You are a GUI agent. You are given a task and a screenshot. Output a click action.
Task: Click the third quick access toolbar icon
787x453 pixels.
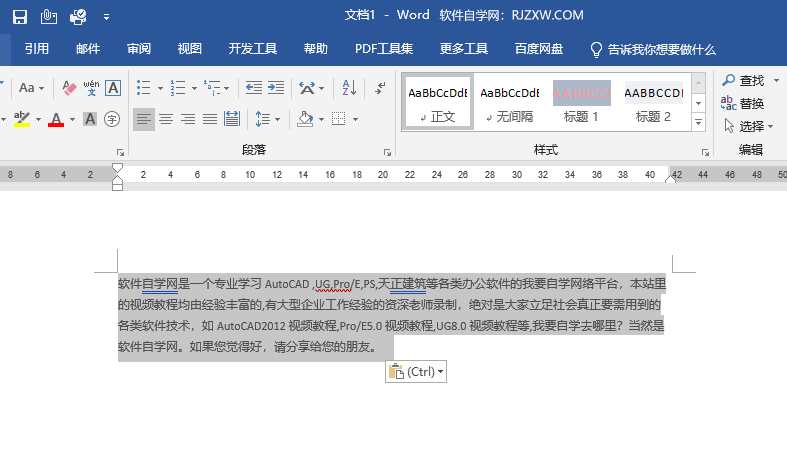[x=78, y=17]
